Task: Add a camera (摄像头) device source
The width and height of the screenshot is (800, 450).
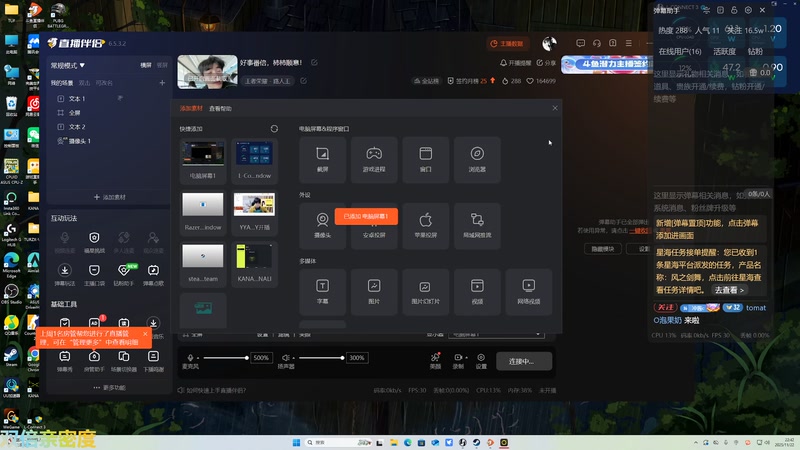Action: 322,226
